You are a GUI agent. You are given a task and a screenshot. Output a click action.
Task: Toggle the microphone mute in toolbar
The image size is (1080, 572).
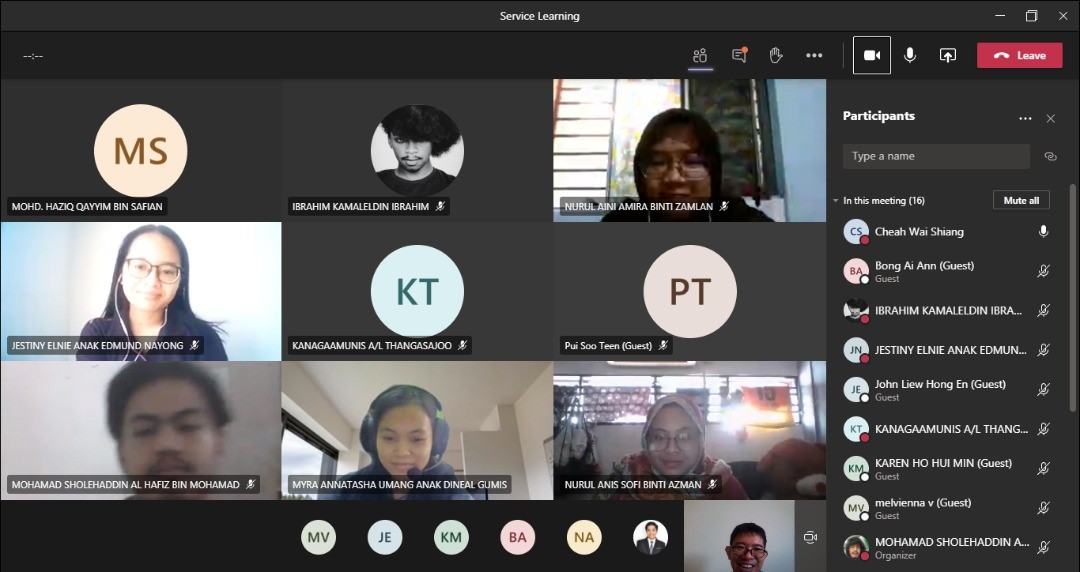coord(910,55)
